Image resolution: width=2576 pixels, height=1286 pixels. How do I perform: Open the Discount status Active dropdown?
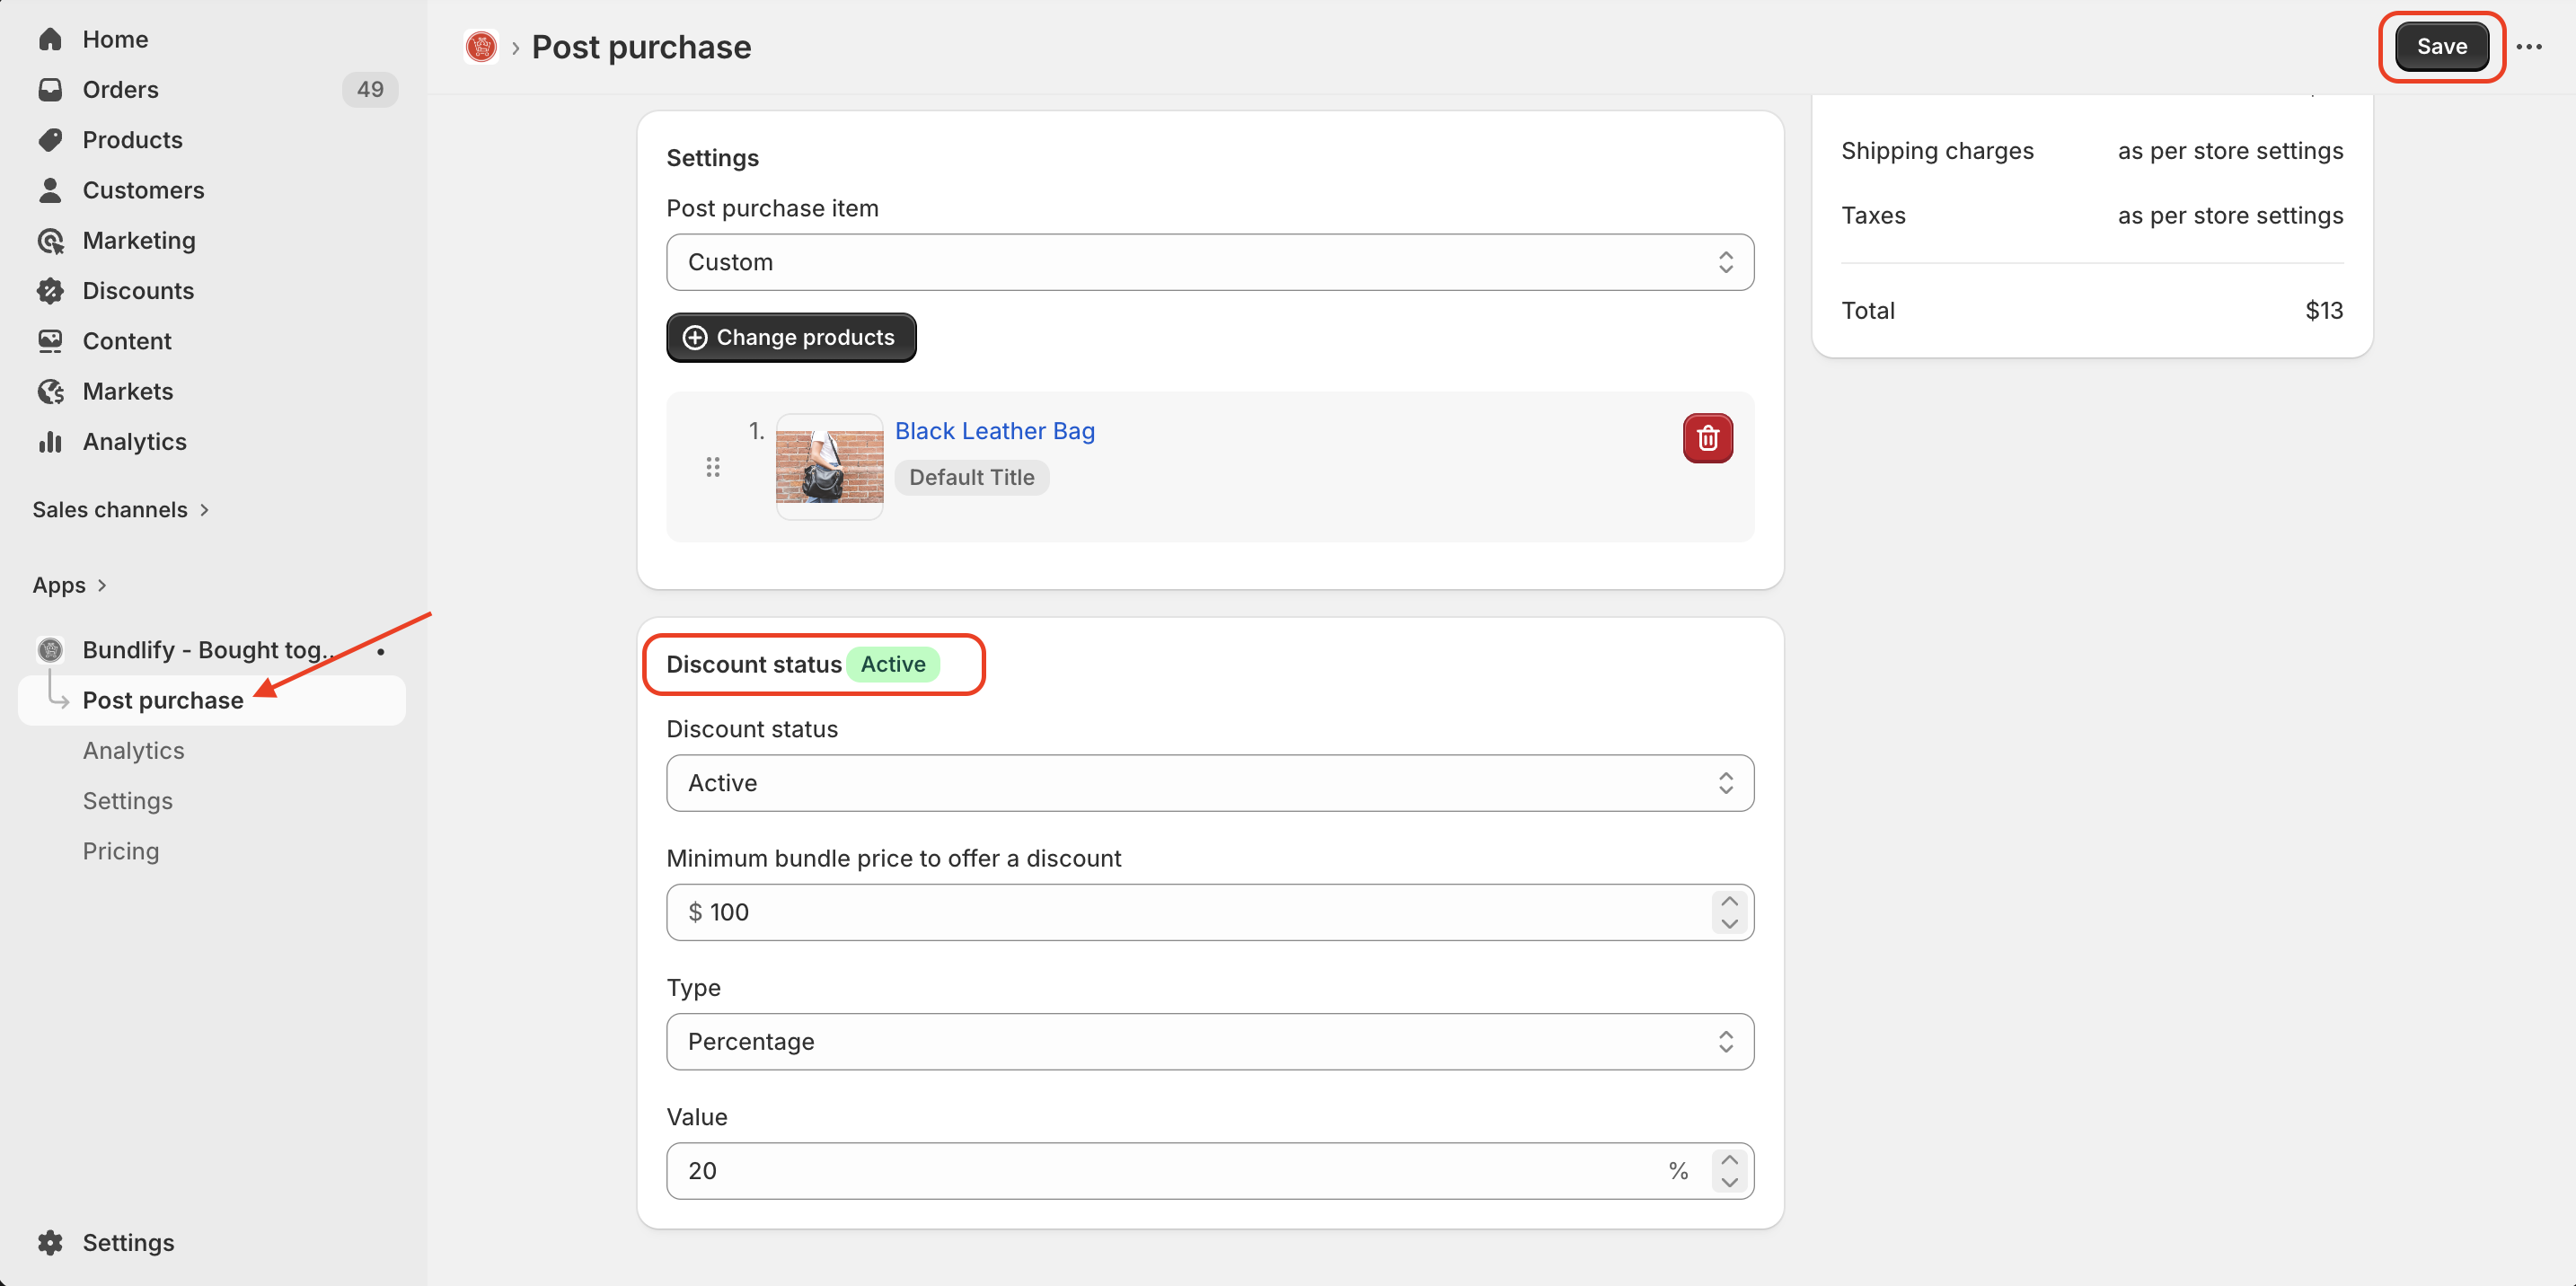click(x=1209, y=783)
